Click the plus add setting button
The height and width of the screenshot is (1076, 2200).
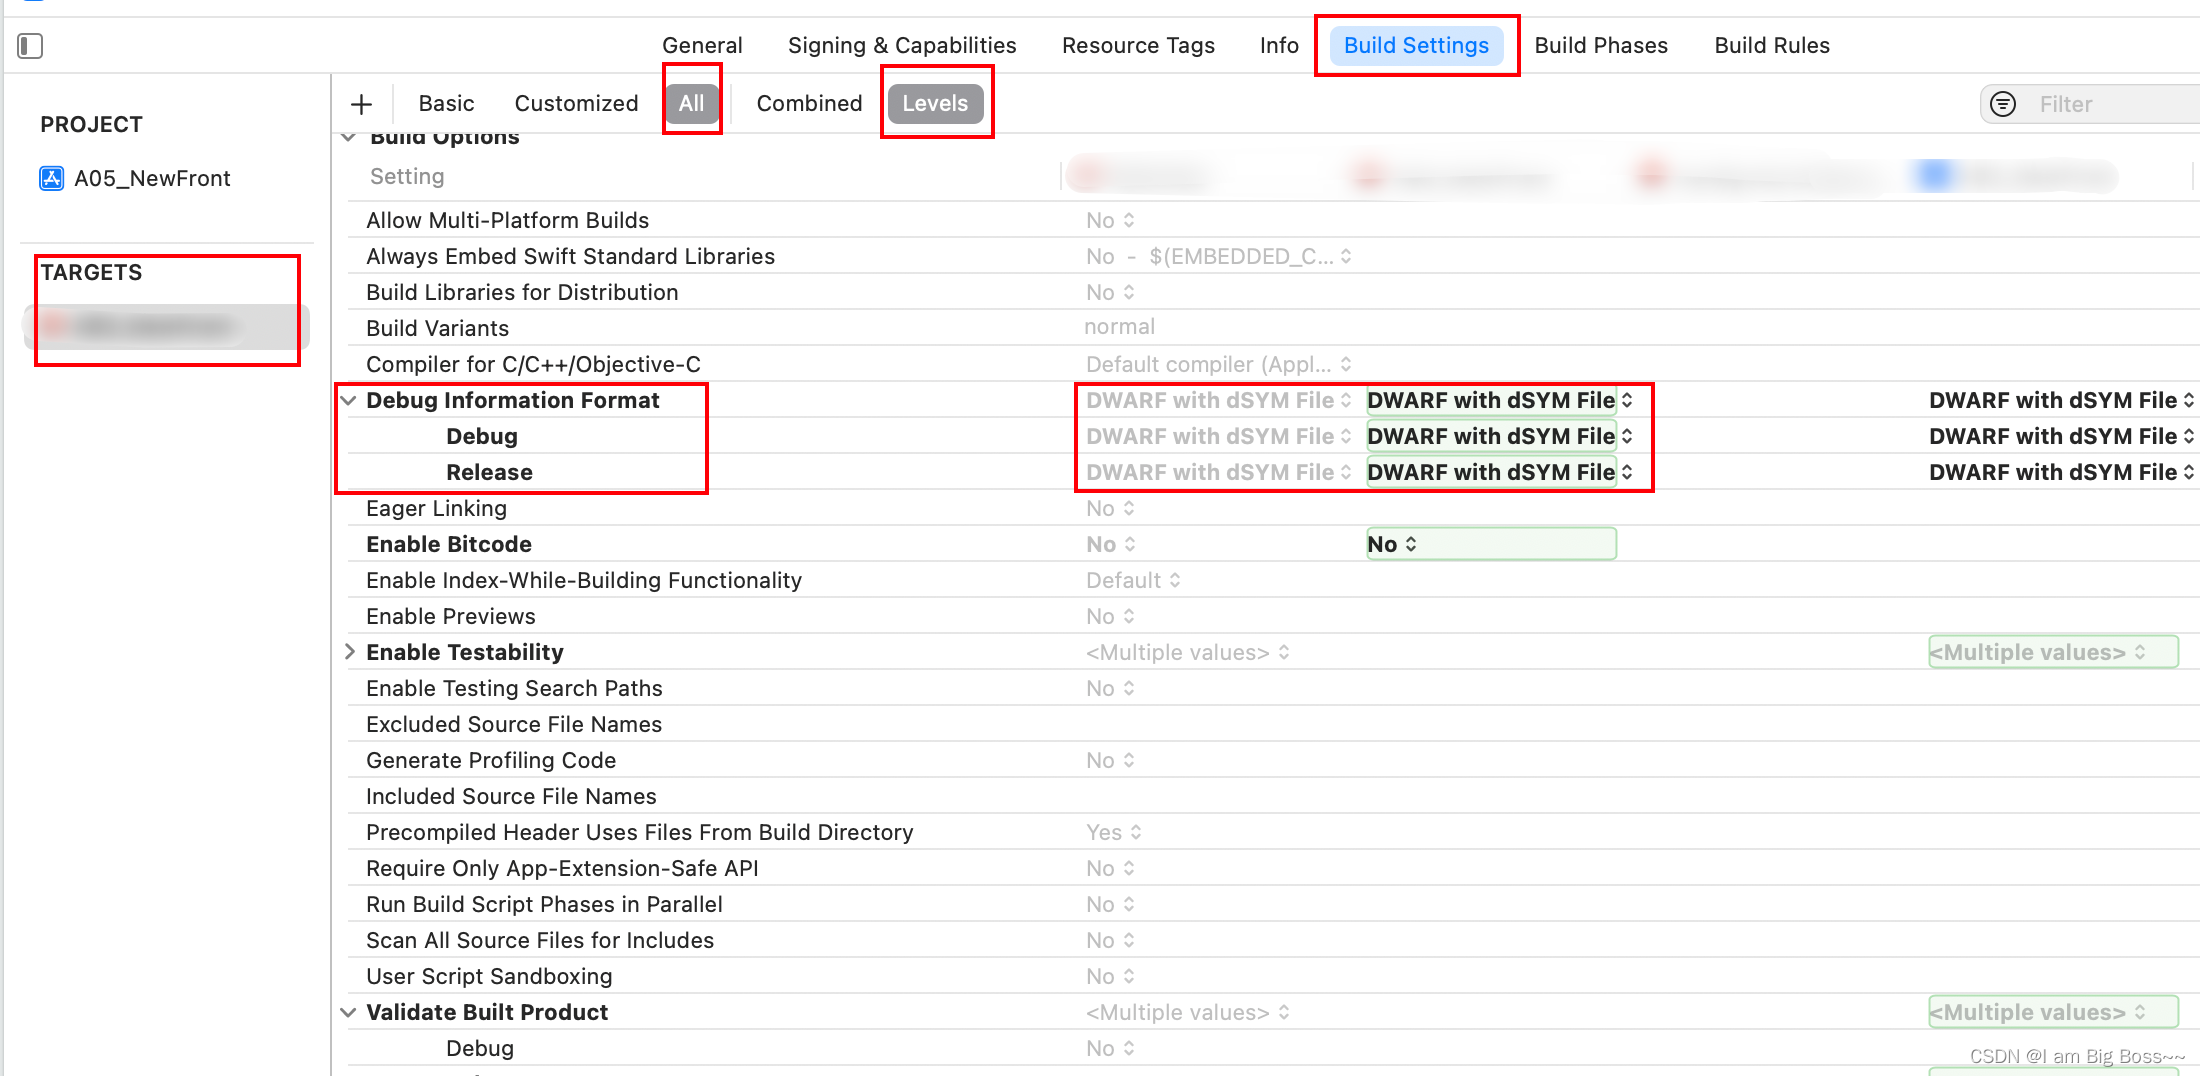[362, 104]
